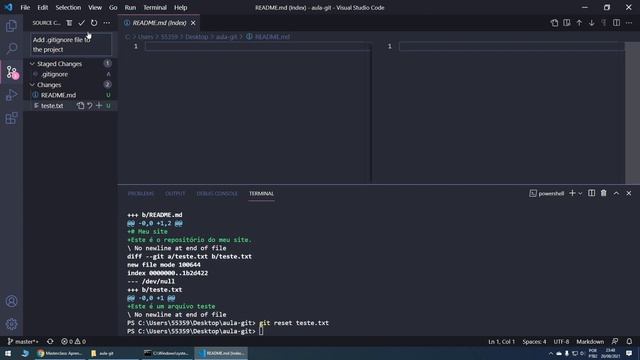Switch to the C:\Windows\system taskbar window
Viewport: 640px width, 360px height.
tap(167, 353)
